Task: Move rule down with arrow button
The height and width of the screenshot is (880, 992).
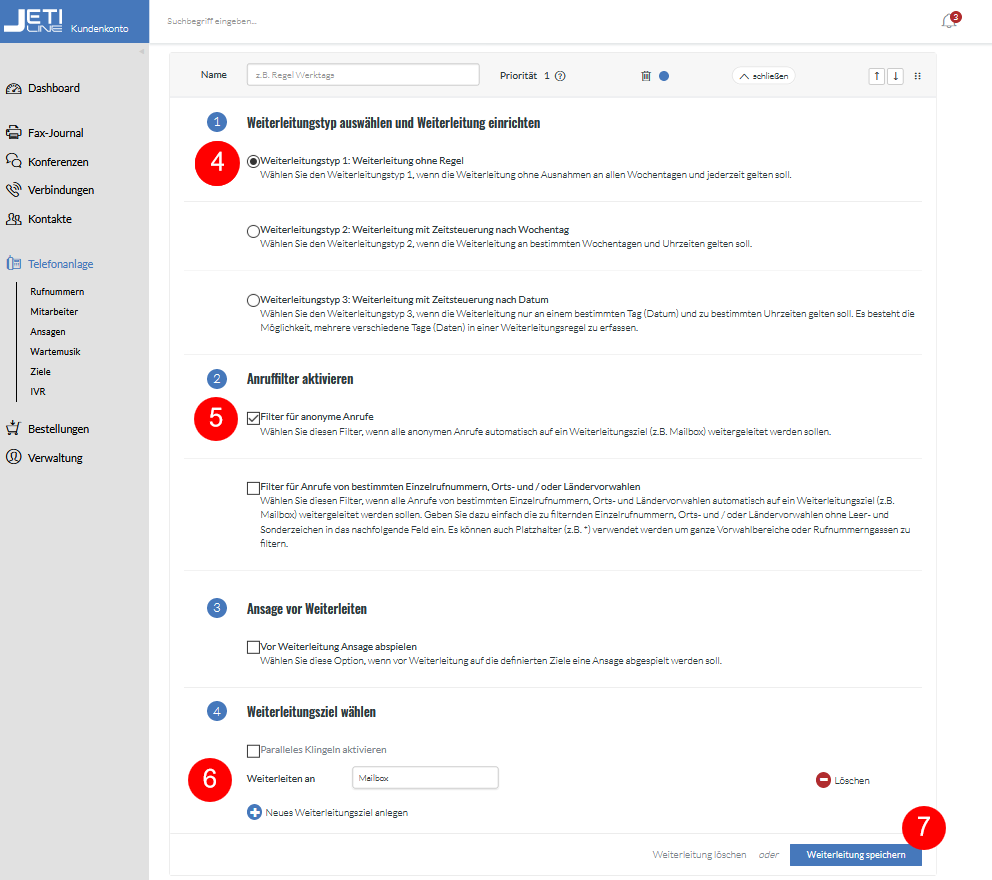Action: tap(895, 76)
